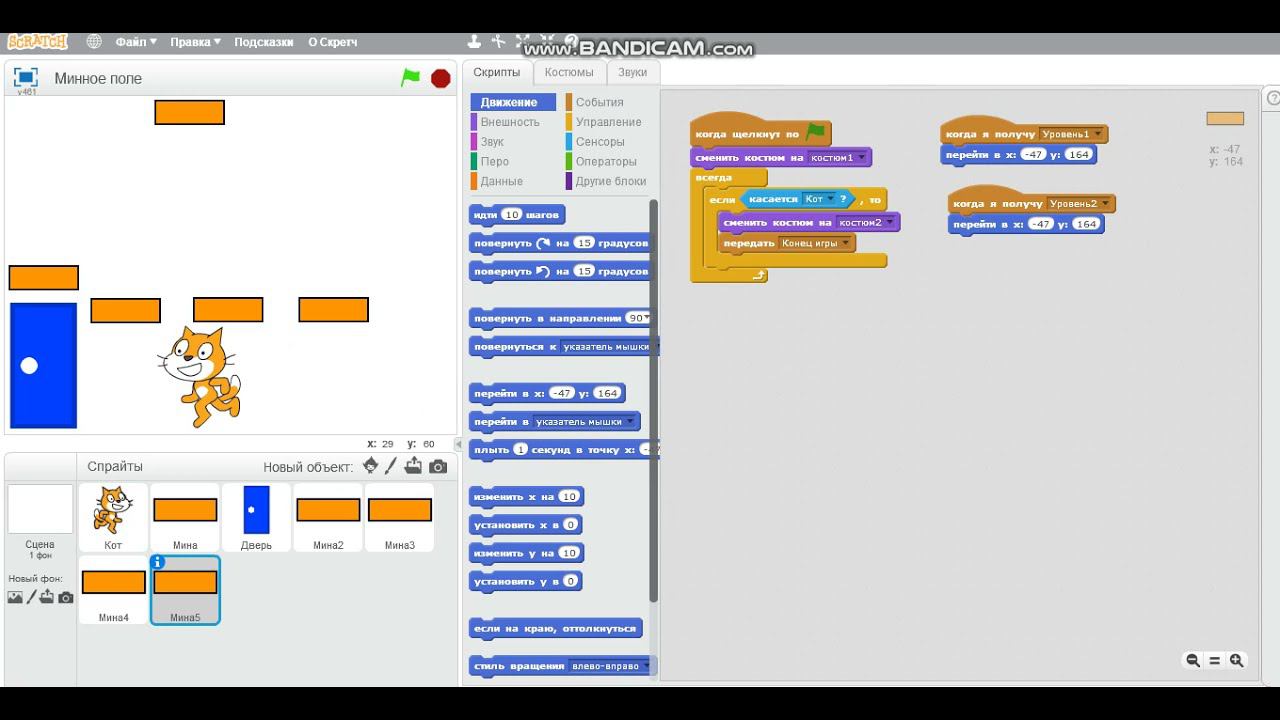This screenshot has width=1280, height=720.
Task: Open the Правка menu
Action: [x=195, y=42]
